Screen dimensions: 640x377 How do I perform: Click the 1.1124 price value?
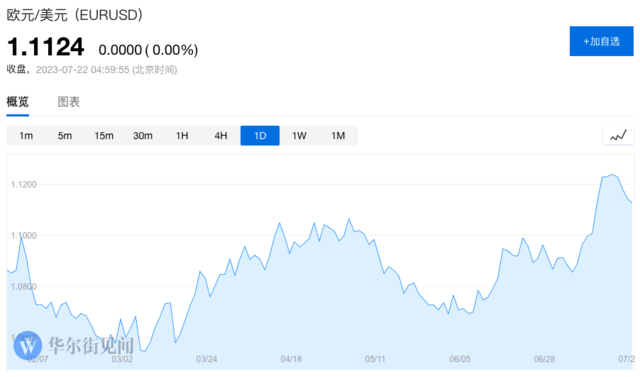coord(46,47)
